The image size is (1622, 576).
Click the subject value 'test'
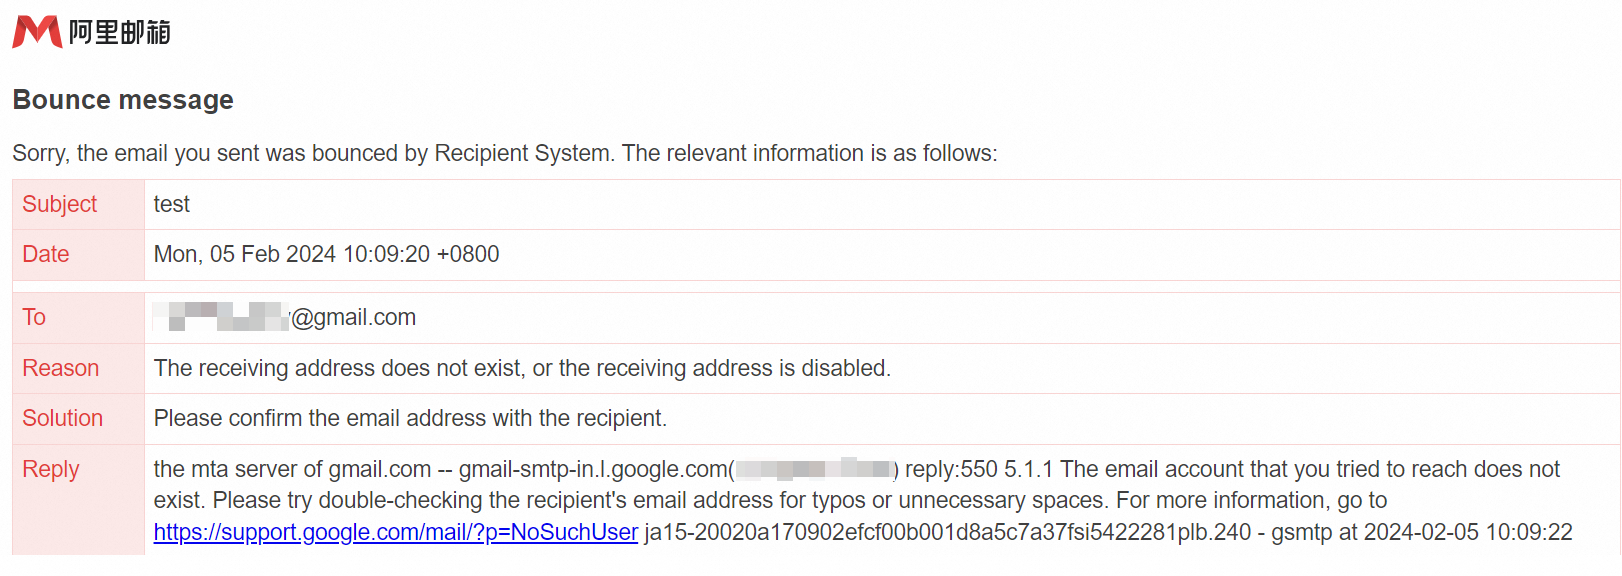tap(171, 204)
